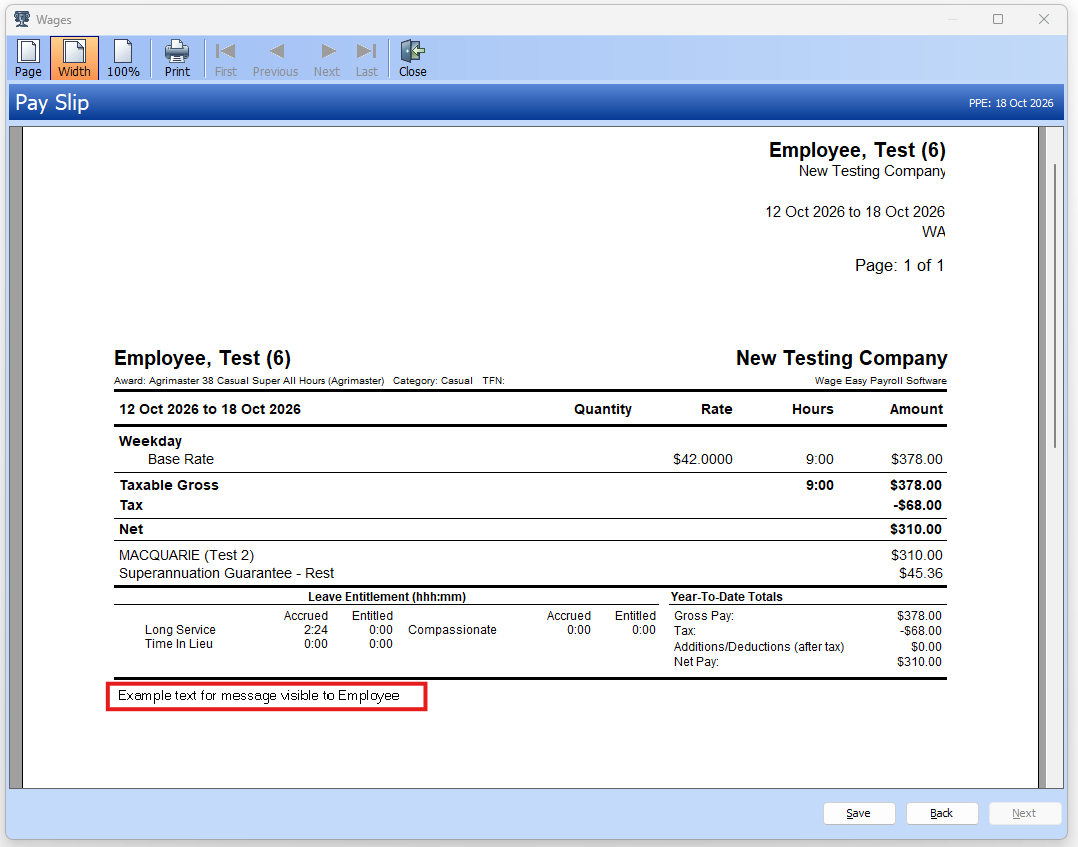Viewport: 1078px width, 847px height.
Task: Click 'Base Rate' row label
Action: click(x=181, y=459)
